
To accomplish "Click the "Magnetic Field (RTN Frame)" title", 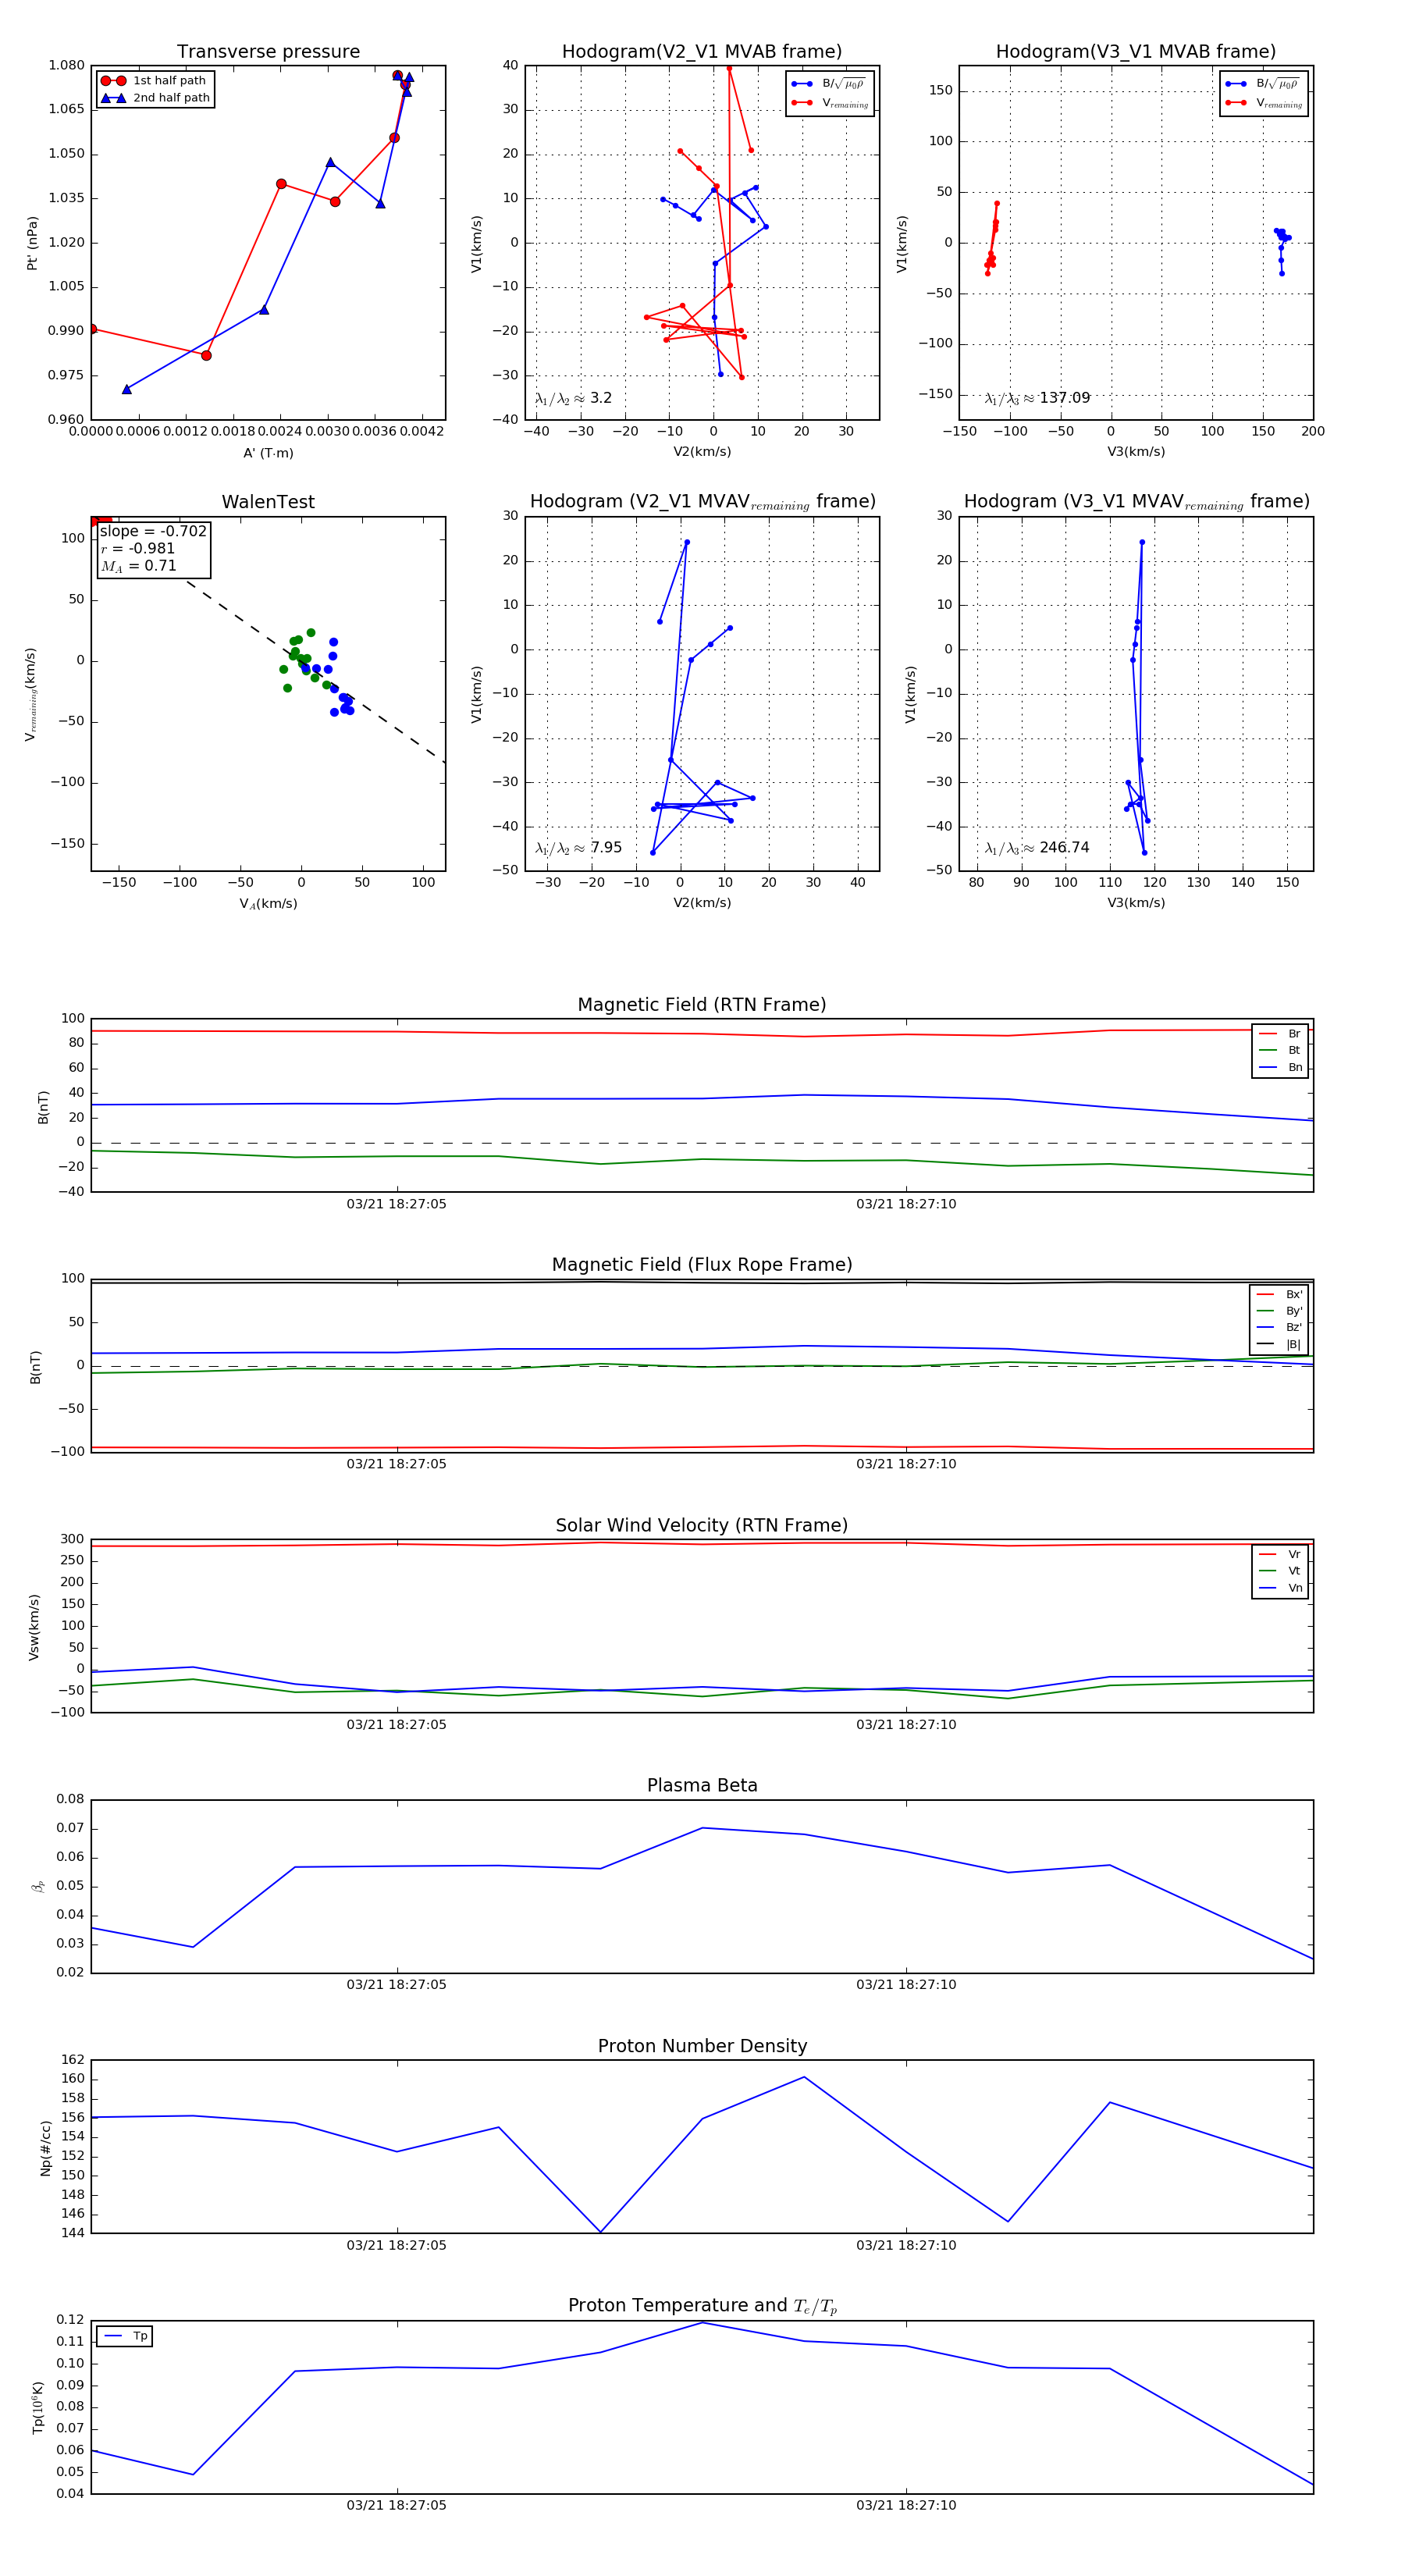I will pyautogui.click(x=702, y=1005).
